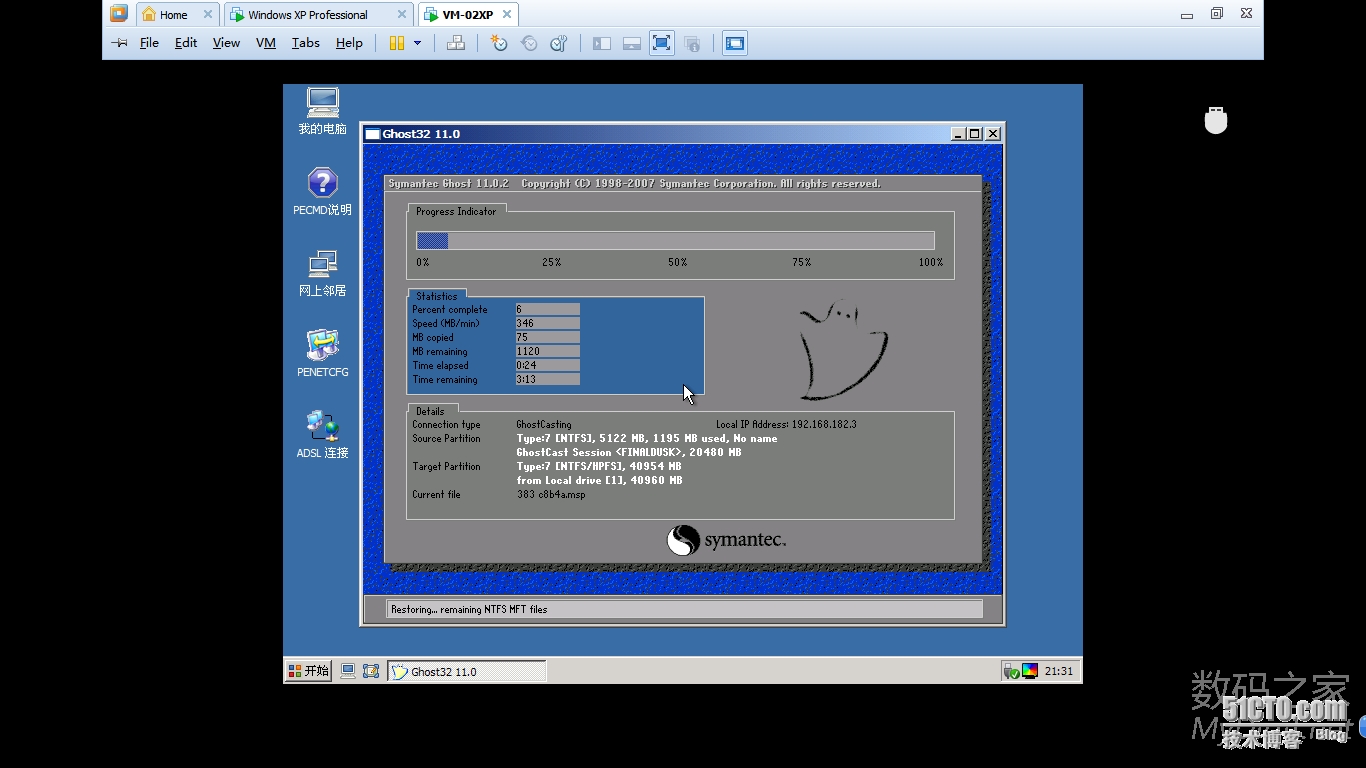Screen dimensions: 1366x768
Task: Take a snapshot of the VM
Action: [x=499, y=43]
